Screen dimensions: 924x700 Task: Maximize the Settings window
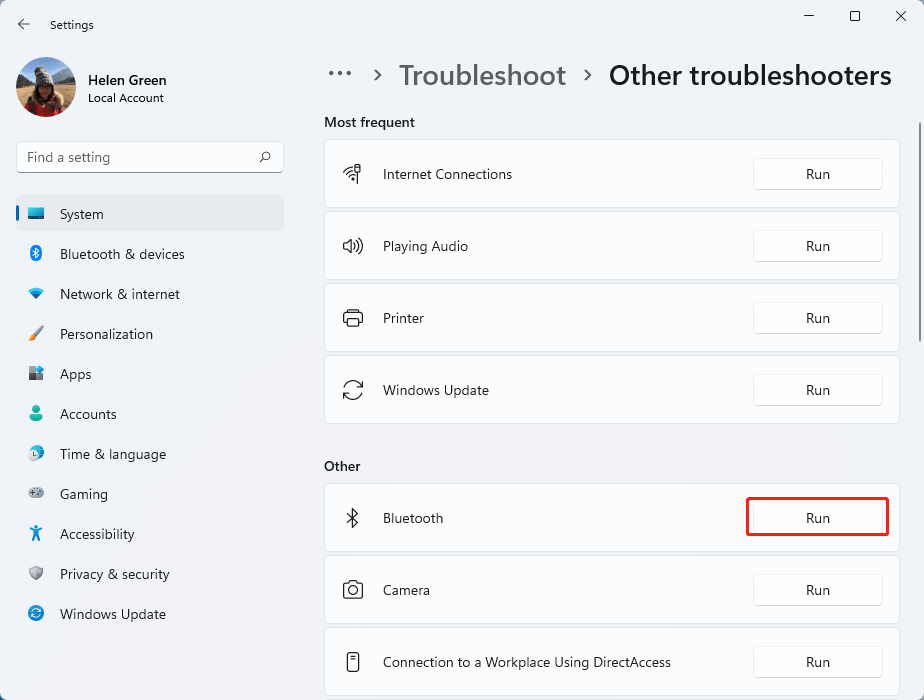click(x=854, y=16)
